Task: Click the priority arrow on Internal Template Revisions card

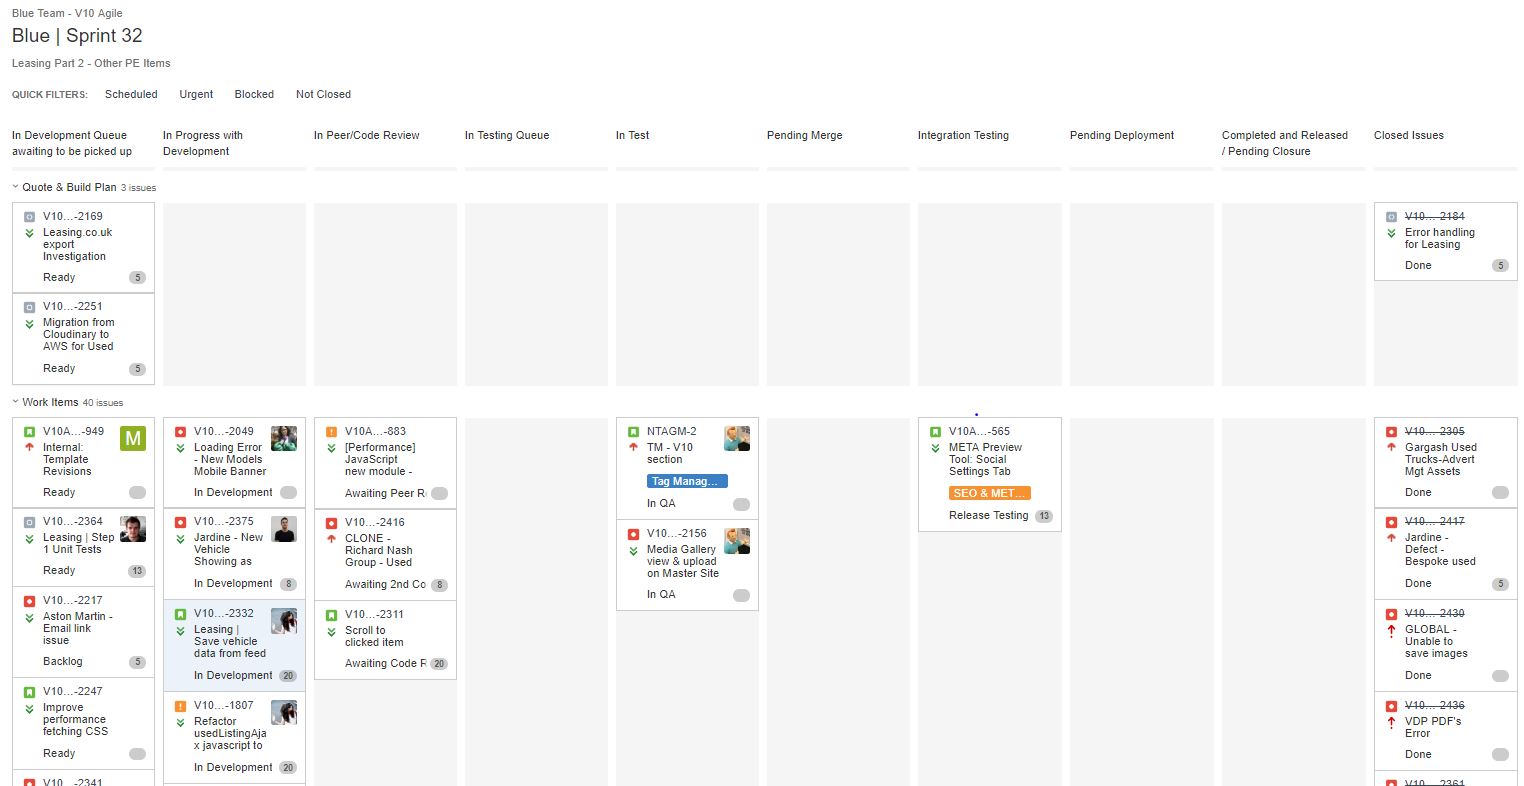Action: [x=29, y=447]
